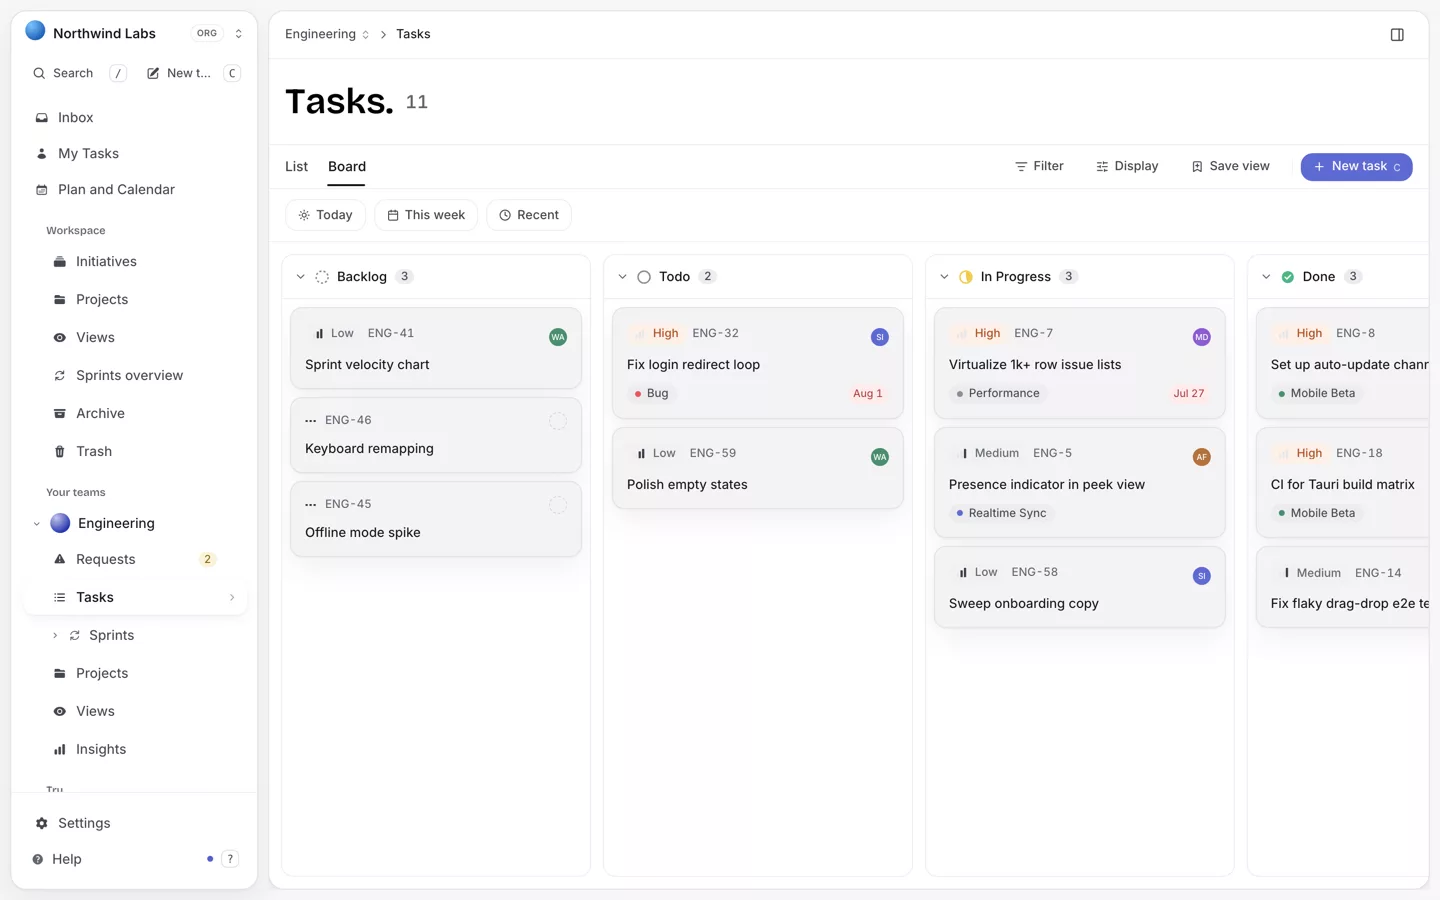
Task: Collapse the Done column chevron
Action: (1266, 278)
